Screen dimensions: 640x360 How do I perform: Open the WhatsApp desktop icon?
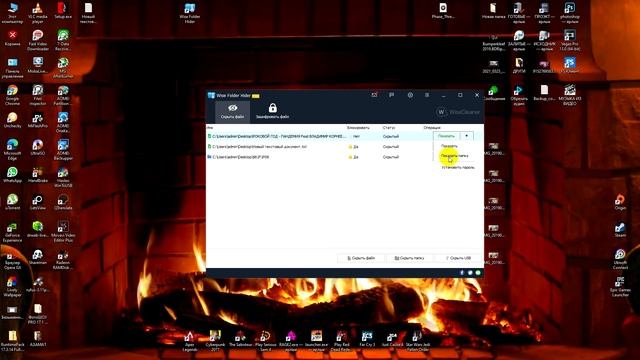click(x=12, y=174)
